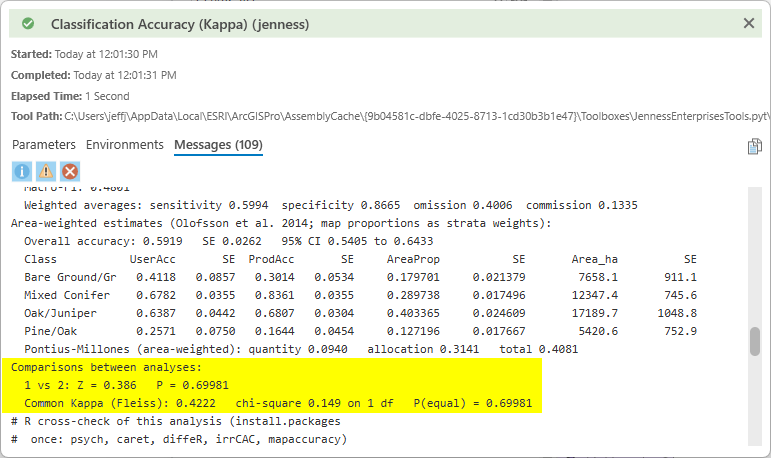Click Oak/Juniper Area_ha value 17189.7

[594, 313]
